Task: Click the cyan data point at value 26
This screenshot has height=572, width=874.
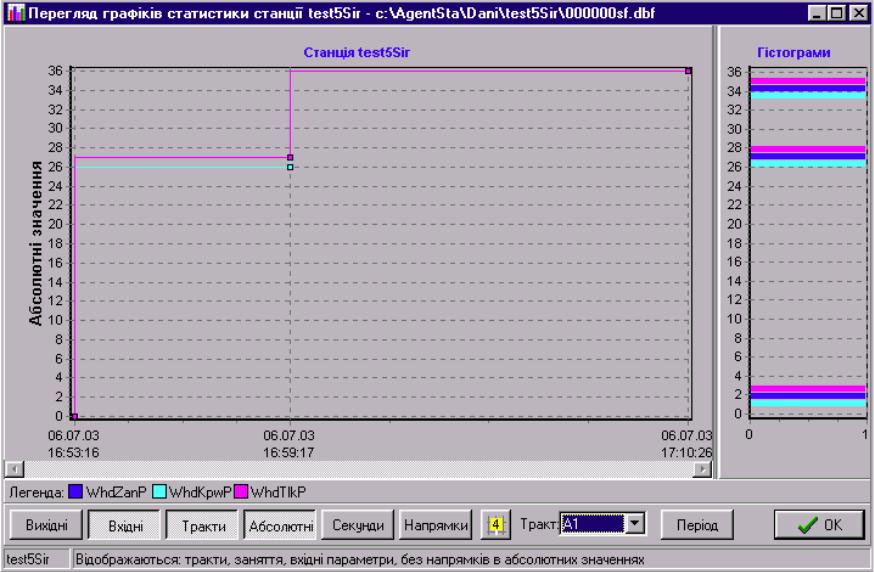Action: [290, 167]
